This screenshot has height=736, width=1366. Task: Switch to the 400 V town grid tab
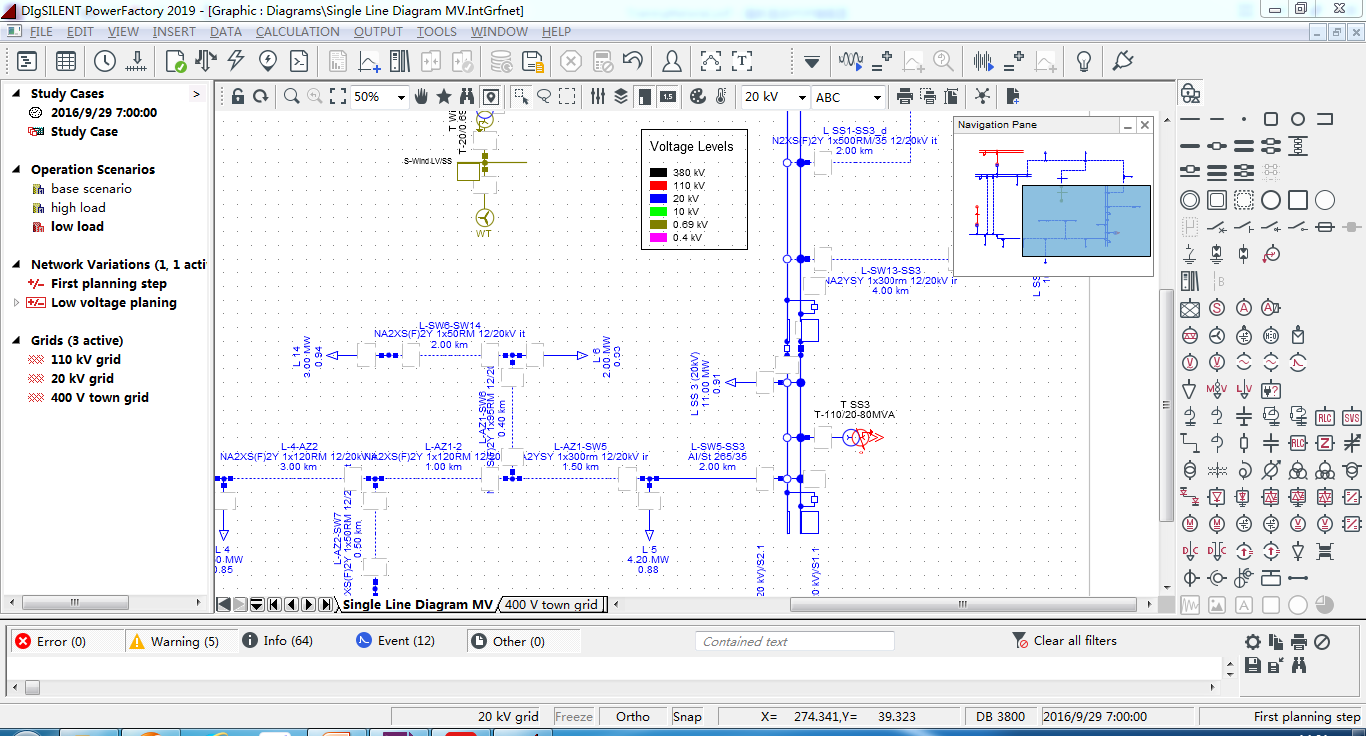pyautogui.click(x=551, y=604)
